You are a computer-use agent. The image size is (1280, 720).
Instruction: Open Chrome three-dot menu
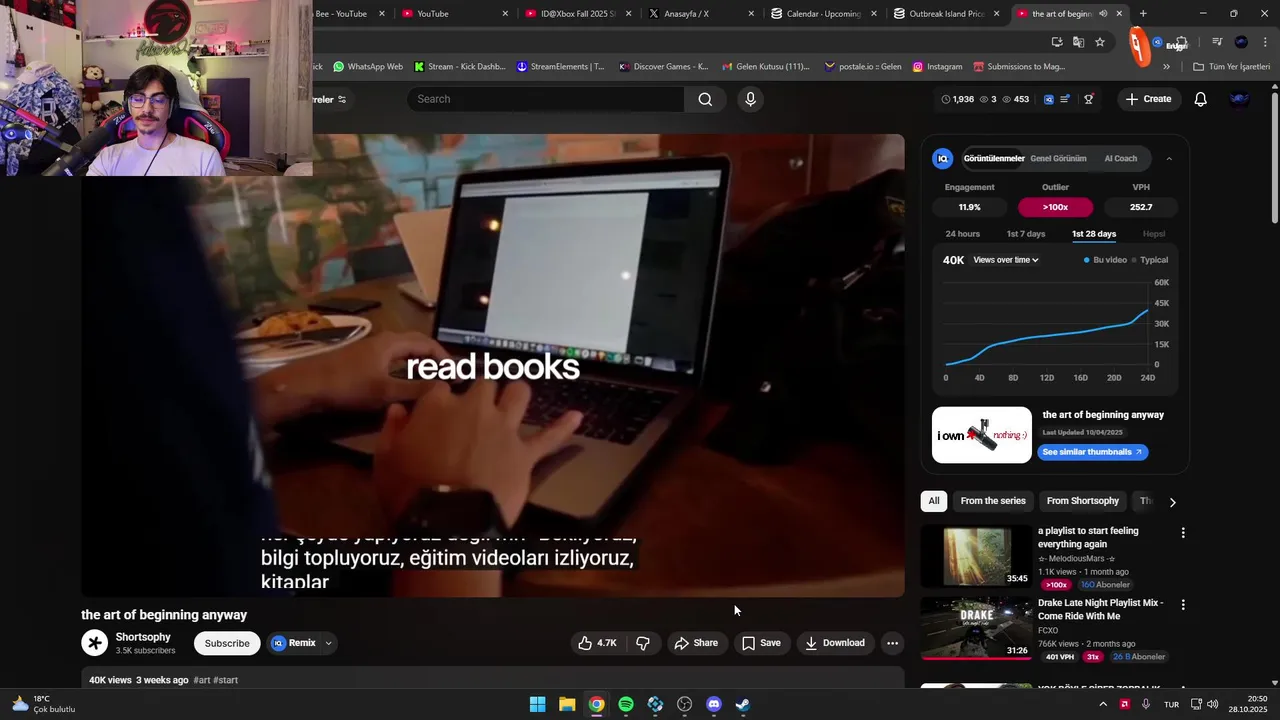click(1264, 42)
